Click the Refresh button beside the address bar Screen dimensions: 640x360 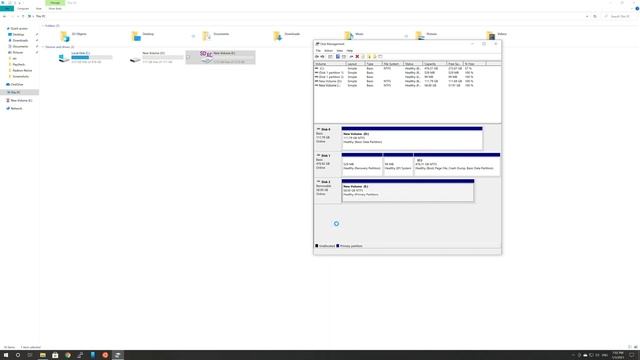(595, 16)
